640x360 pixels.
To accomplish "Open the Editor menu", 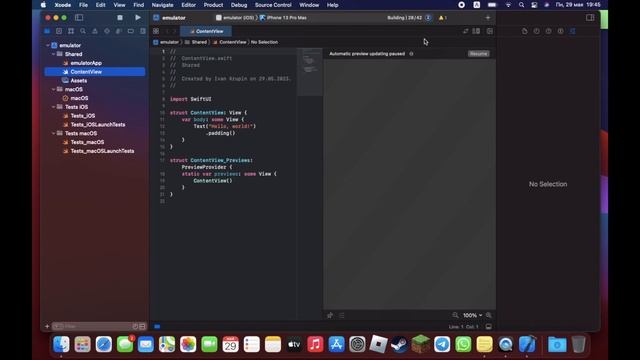I will (188, 5).
